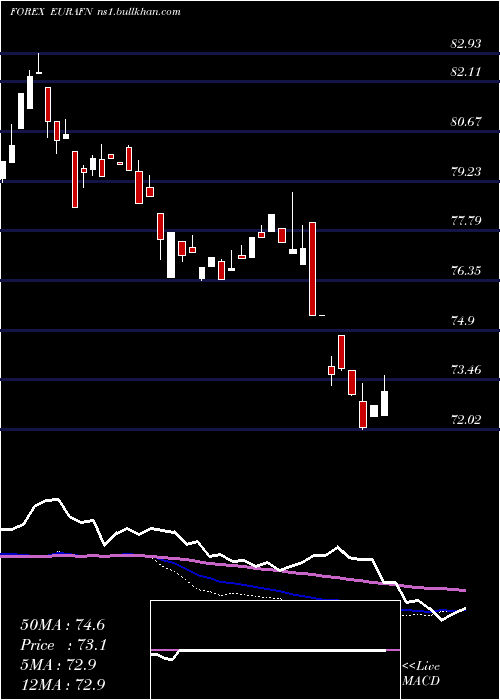The height and width of the screenshot is (700, 500).
Task: Select the 77.79 price level label
Action: click(x=466, y=221)
